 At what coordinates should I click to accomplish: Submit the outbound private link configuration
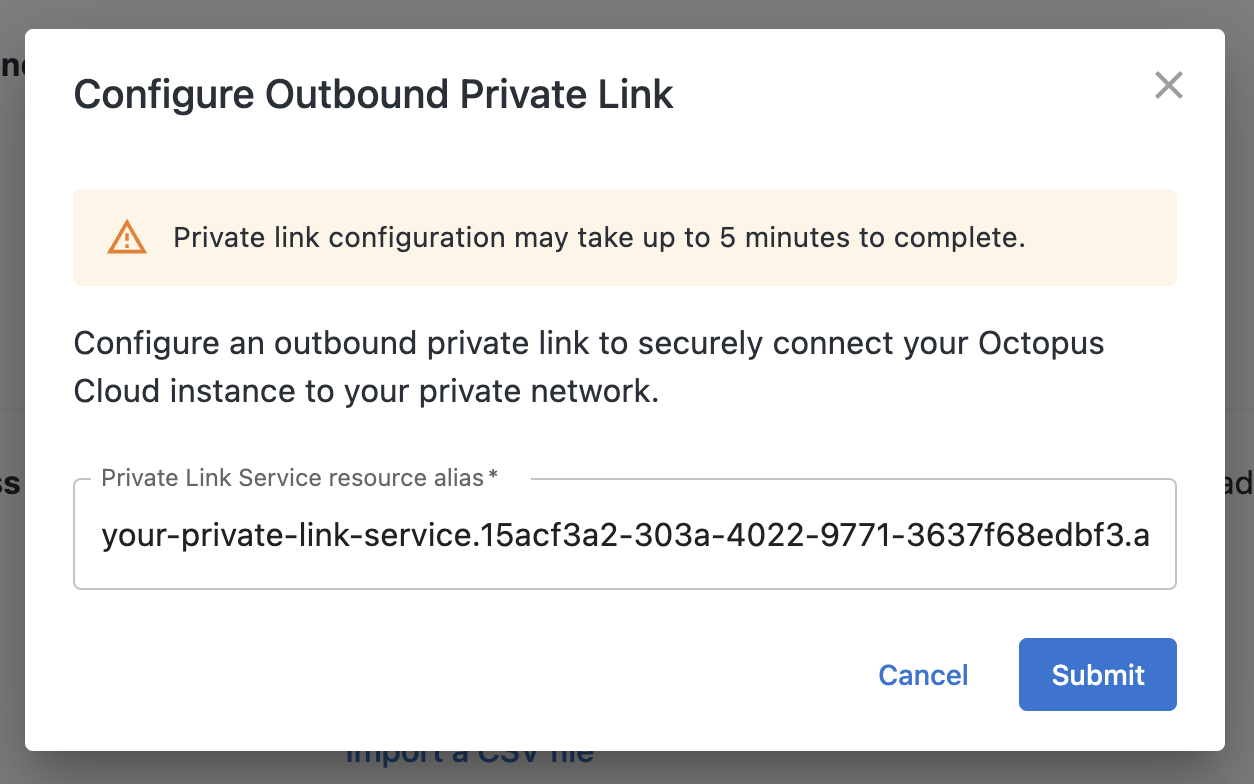tap(1097, 674)
